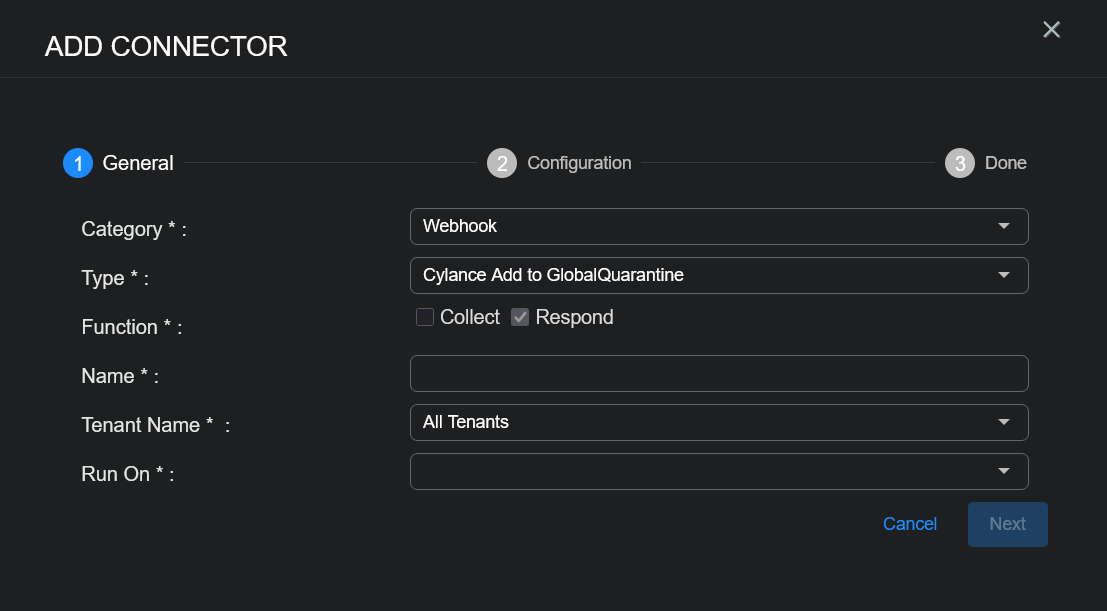Switch to the Configuration step label

point(579,163)
